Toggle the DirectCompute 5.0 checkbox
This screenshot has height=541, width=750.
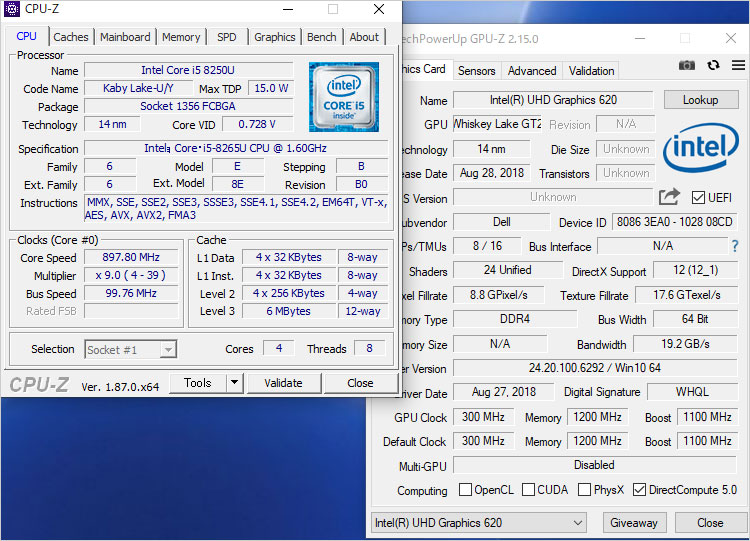(x=639, y=489)
